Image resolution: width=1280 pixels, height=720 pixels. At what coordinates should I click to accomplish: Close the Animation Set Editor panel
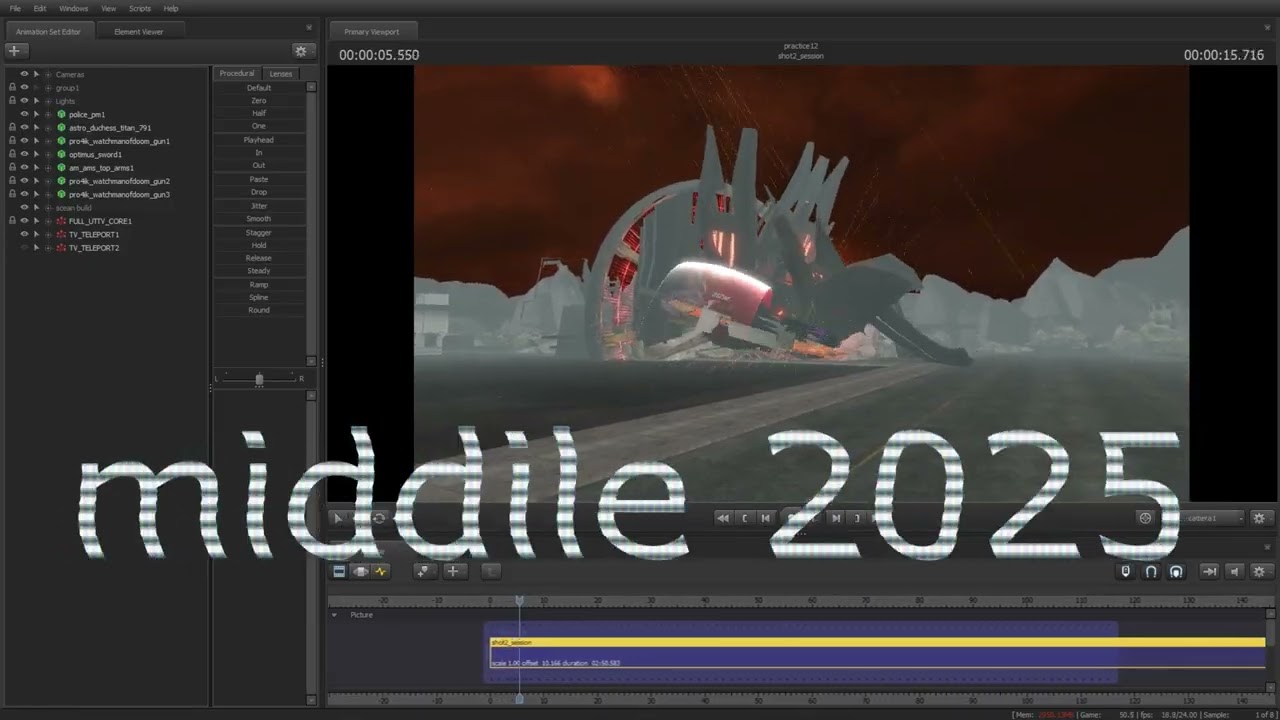coord(308,28)
